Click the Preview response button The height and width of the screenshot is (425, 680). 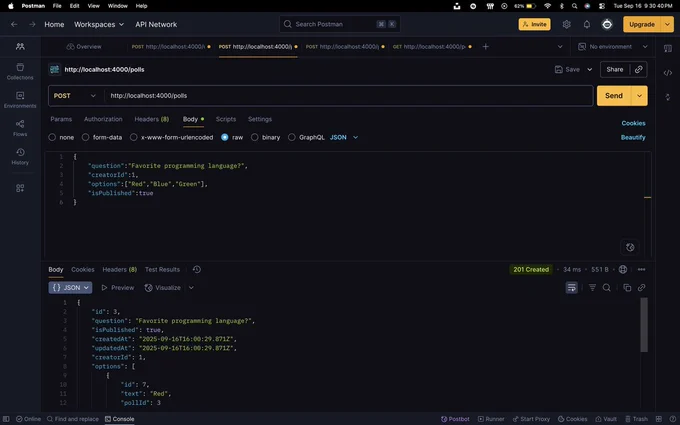pos(118,288)
